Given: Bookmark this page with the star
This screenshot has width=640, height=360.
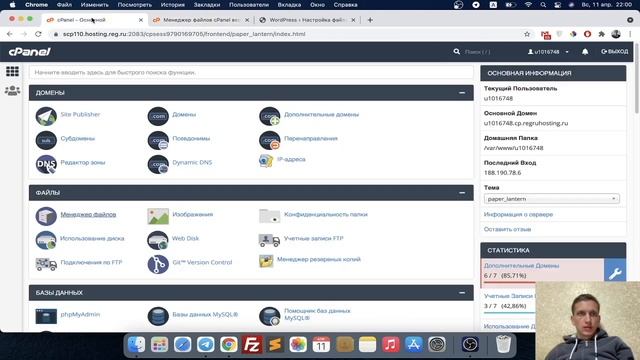Looking at the screenshot, I should pyautogui.click(x=527, y=34).
